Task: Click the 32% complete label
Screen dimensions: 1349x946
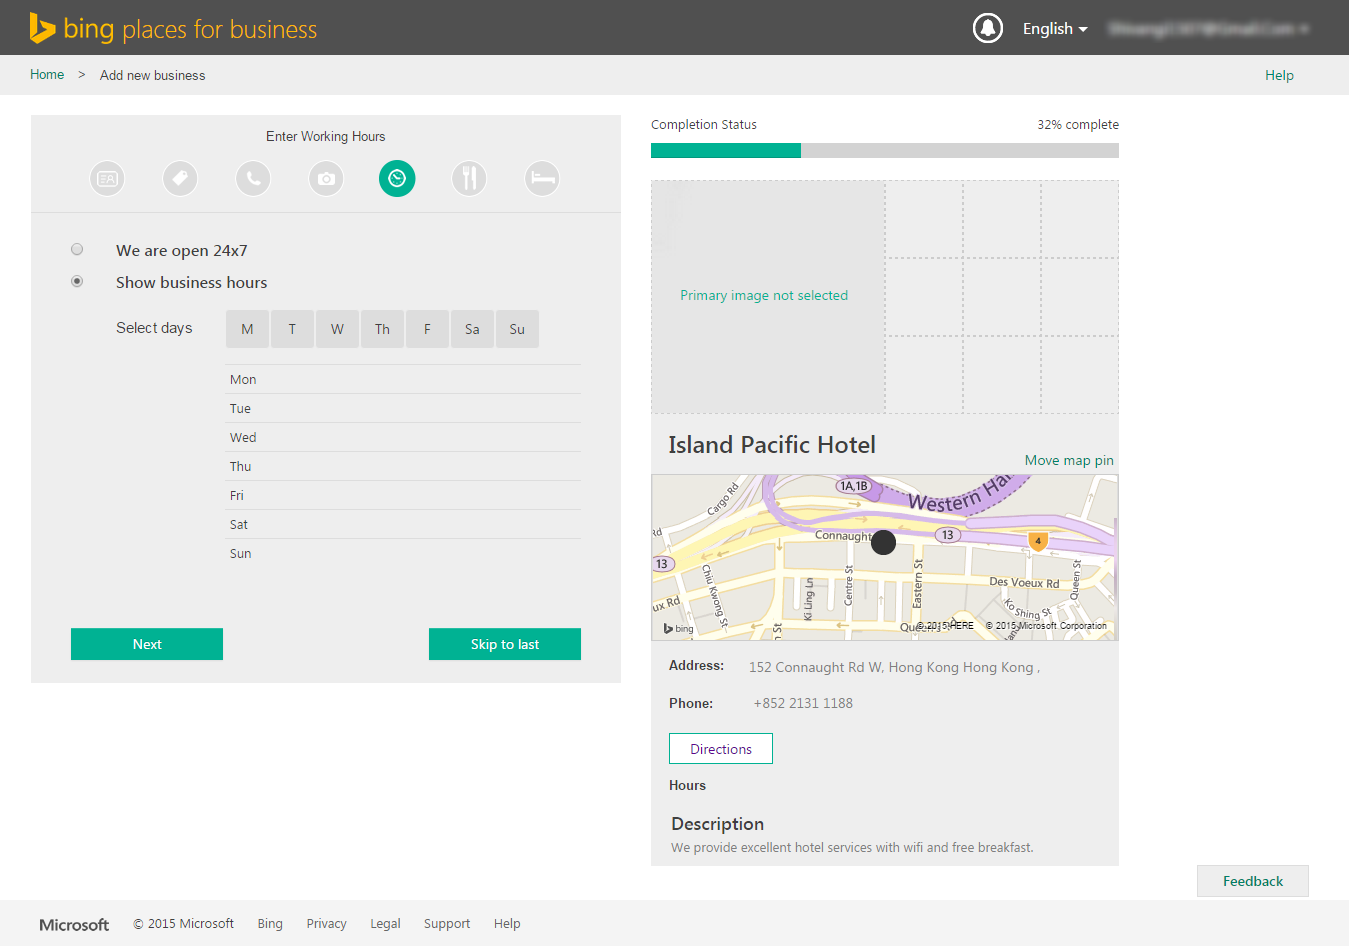Action: coord(1078,125)
